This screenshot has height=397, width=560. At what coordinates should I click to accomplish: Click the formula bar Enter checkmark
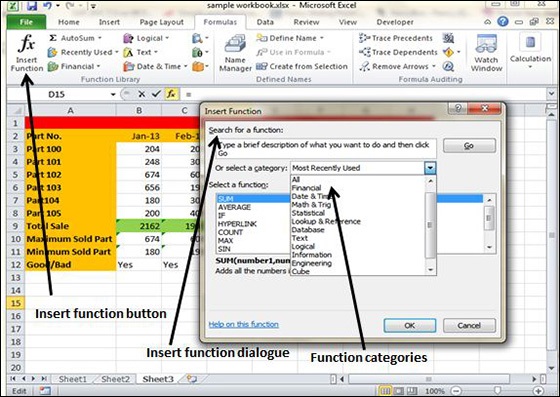[x=156, y=94]
